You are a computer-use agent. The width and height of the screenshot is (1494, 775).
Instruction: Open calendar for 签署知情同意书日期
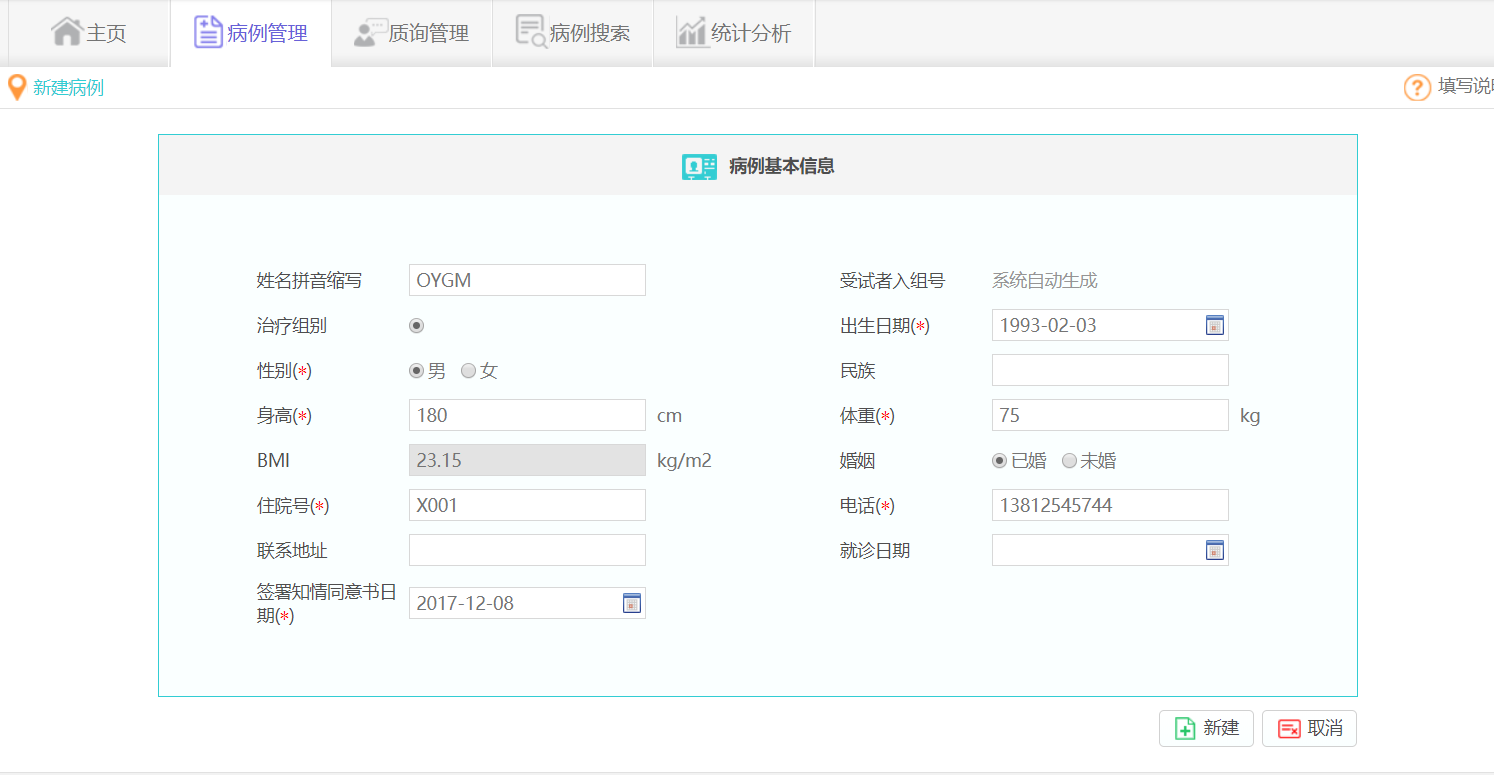tap(631, 603)
